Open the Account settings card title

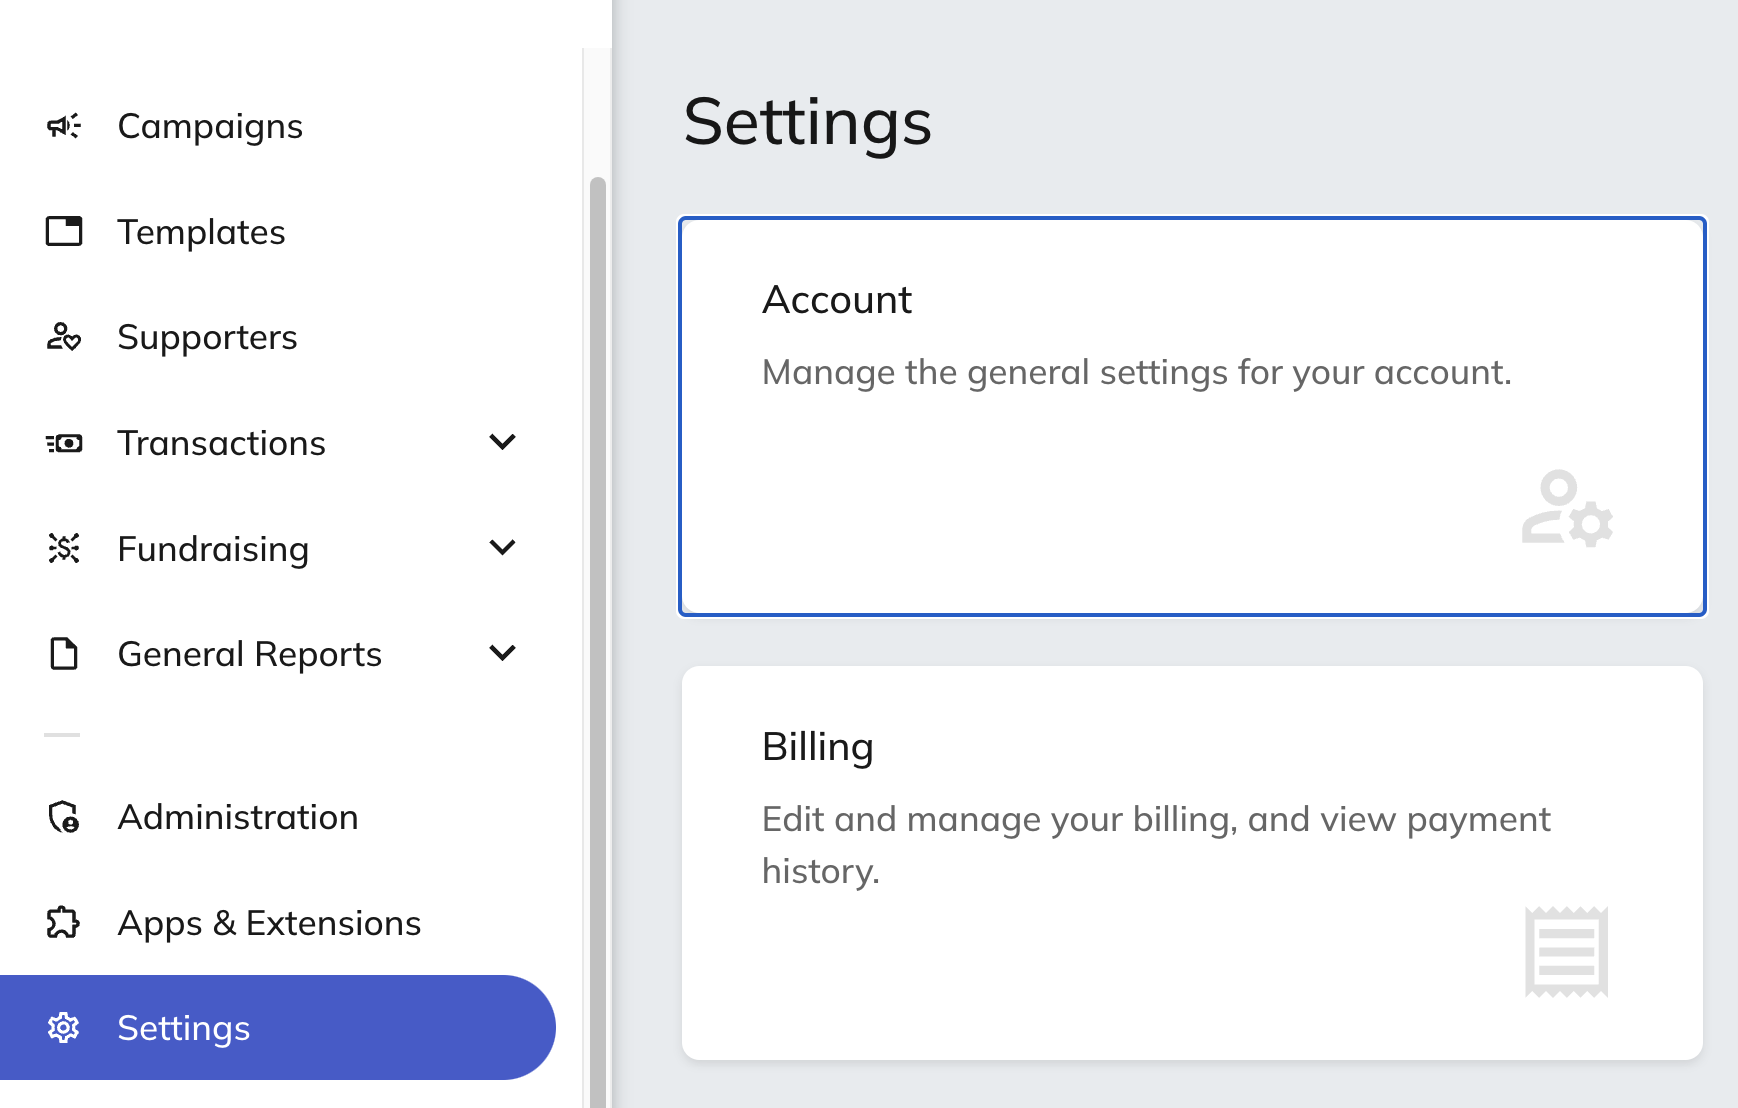(837, 300)
